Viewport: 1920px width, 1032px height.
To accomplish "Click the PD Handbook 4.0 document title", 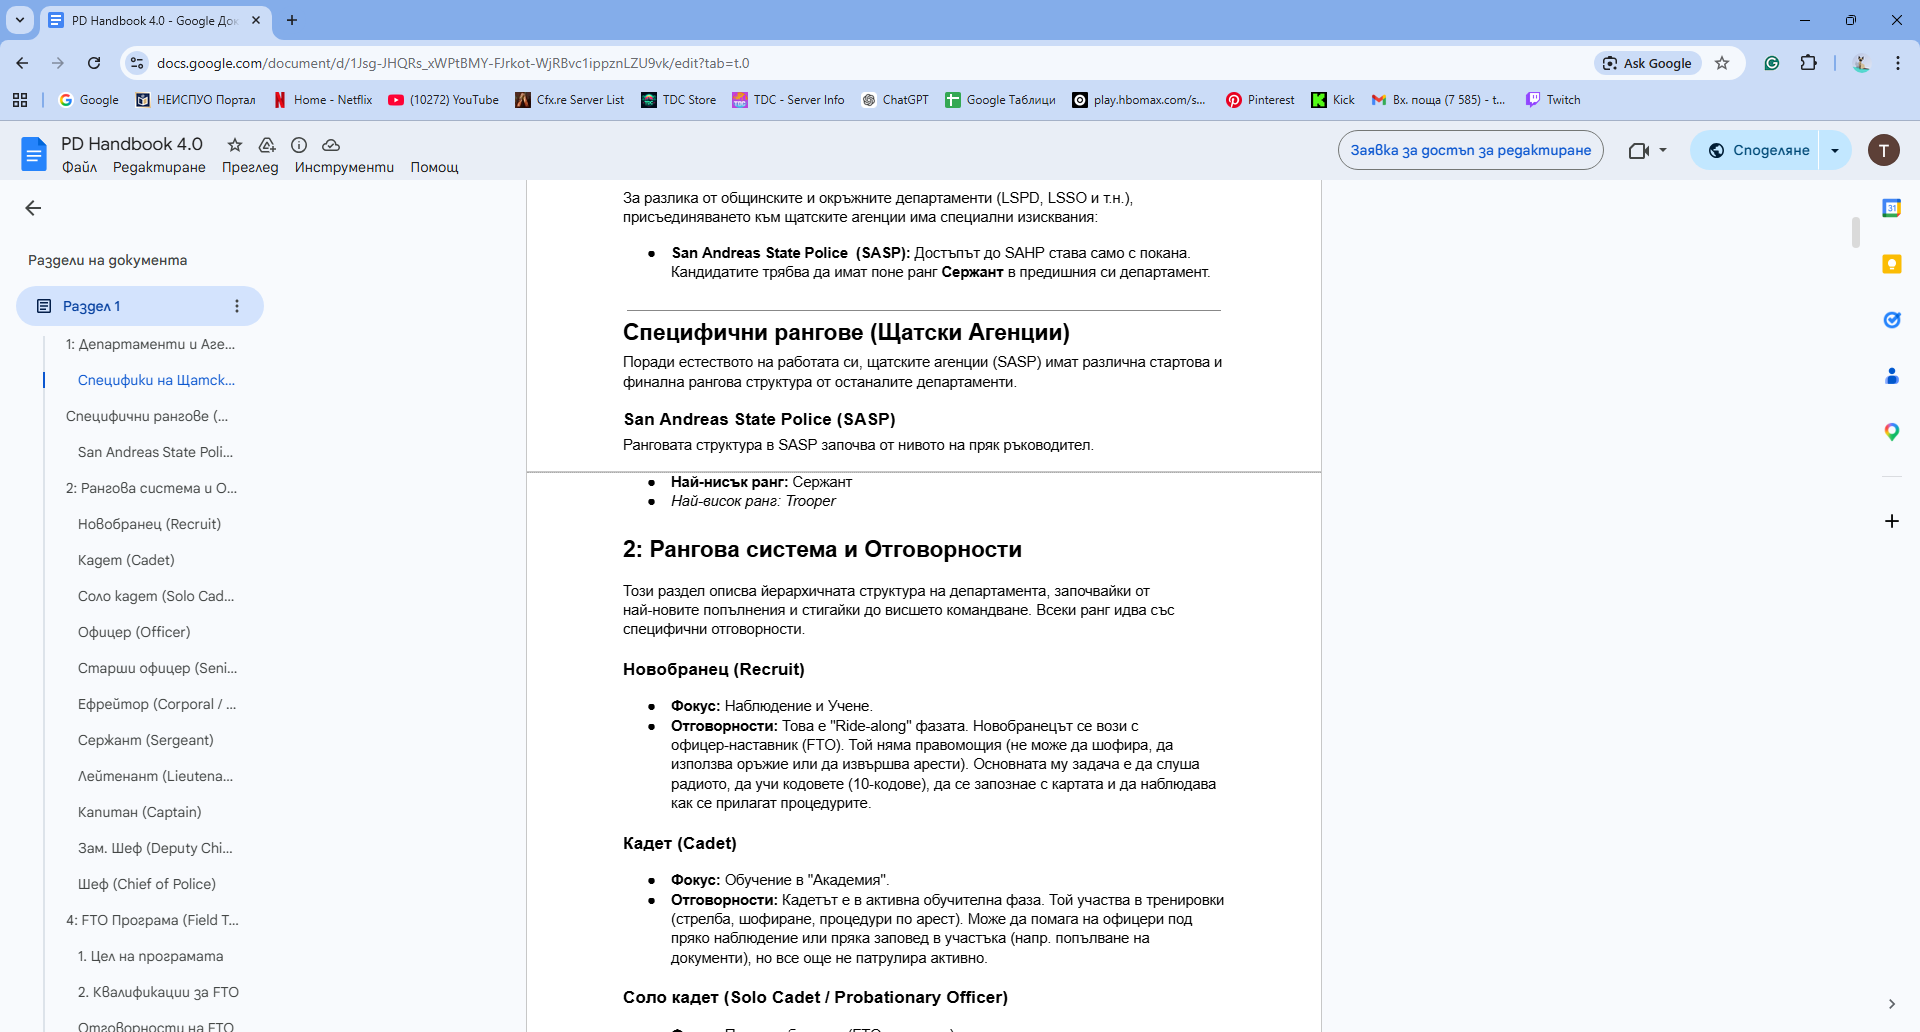I will click(x=132, y=144).
